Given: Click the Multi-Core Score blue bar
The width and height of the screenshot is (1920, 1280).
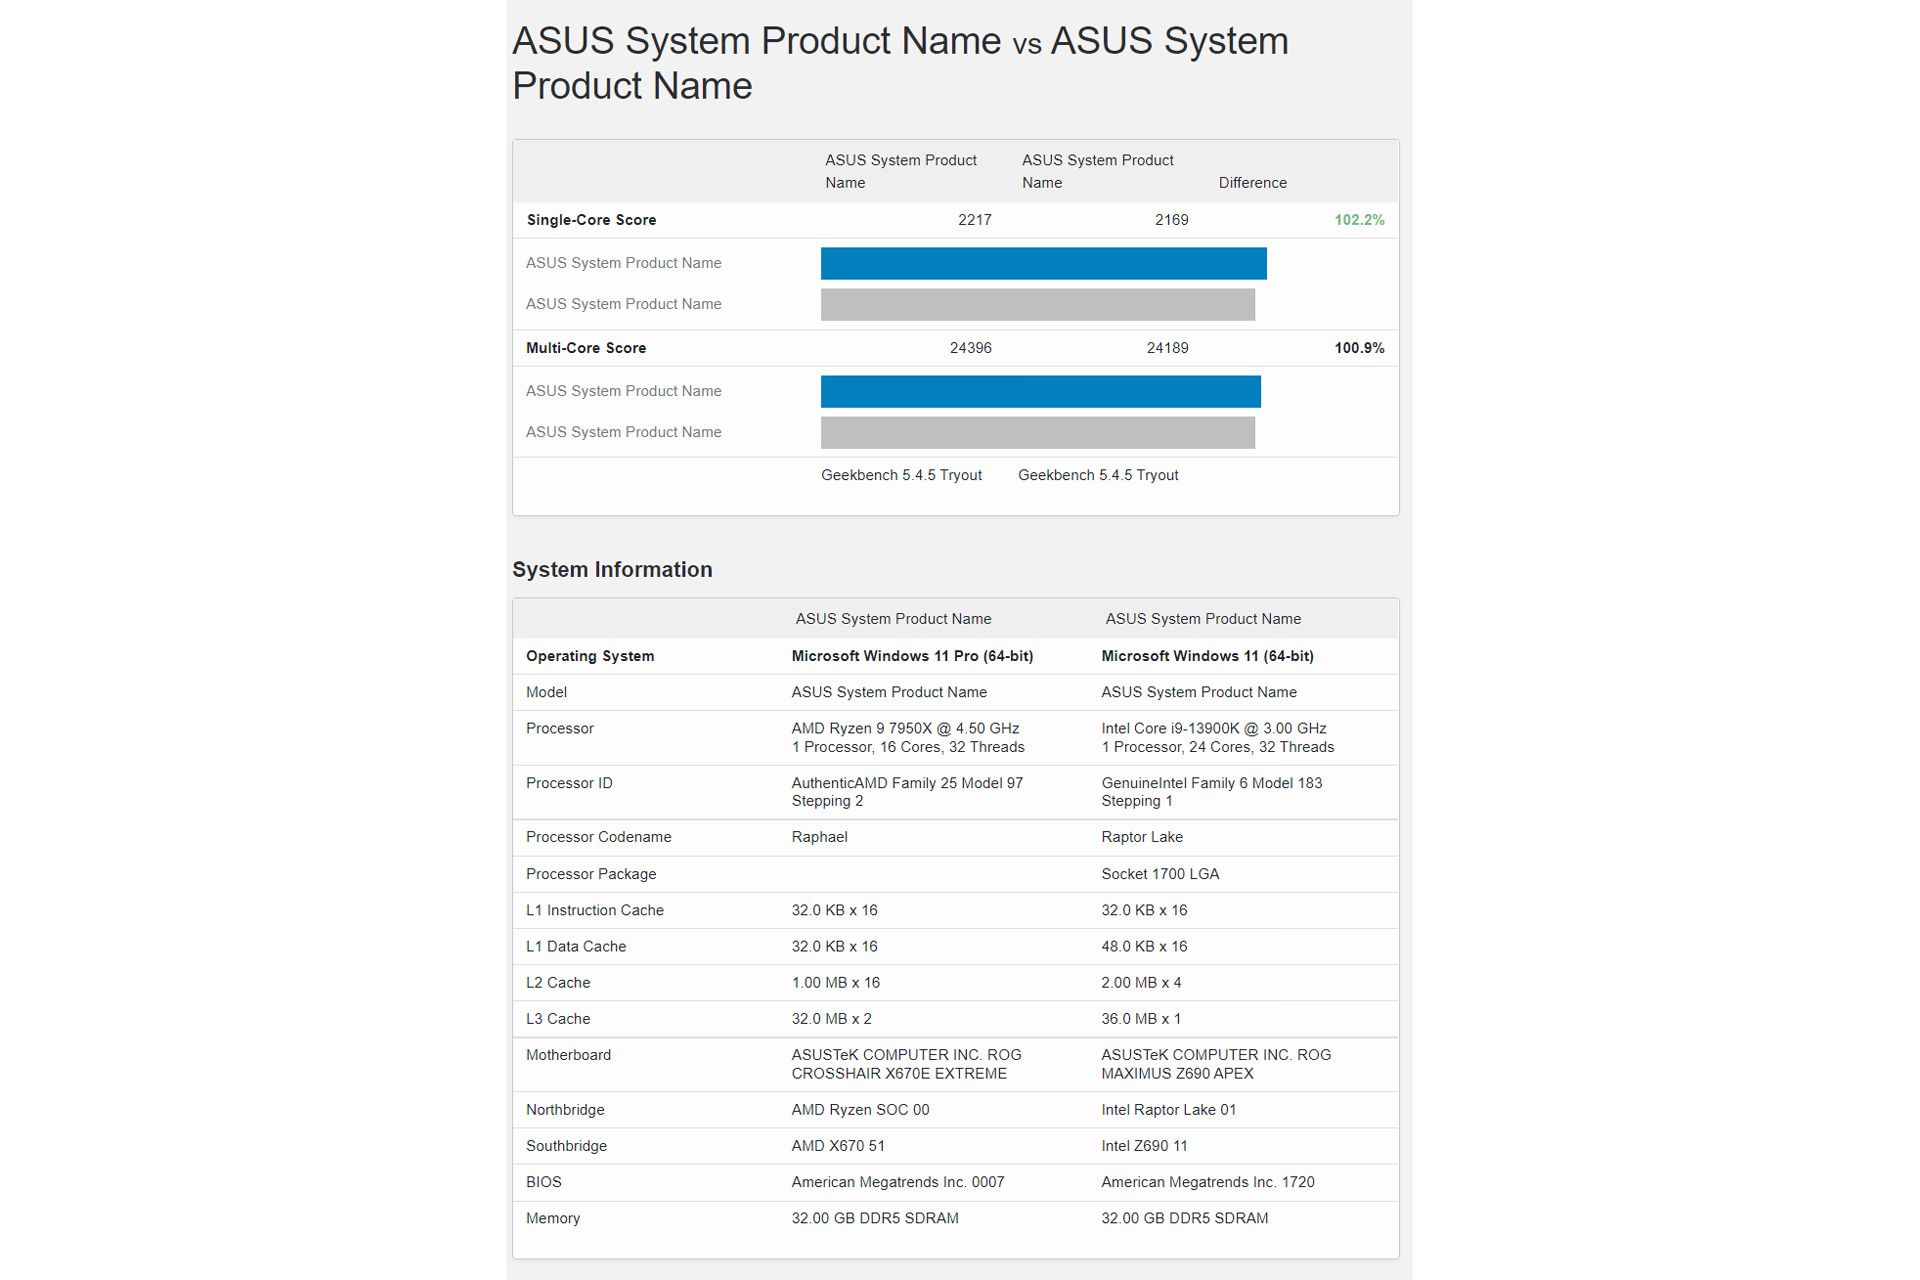Looking at the screenshot, I should click(x=1040, y=391).
